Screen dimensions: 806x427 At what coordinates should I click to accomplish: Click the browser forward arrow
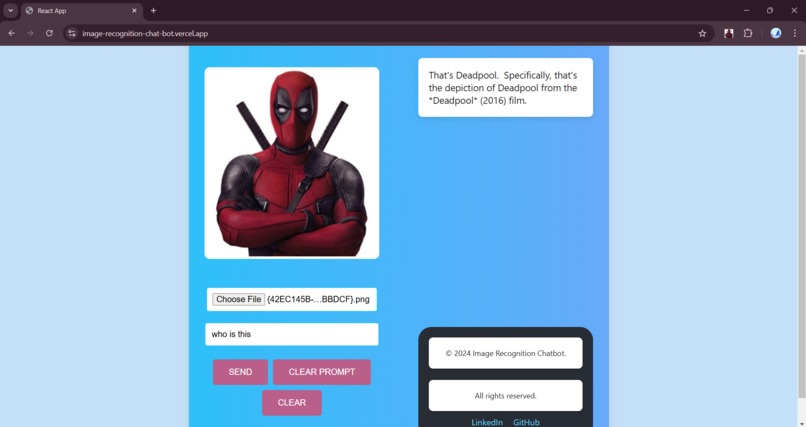(x=30, y=33)
